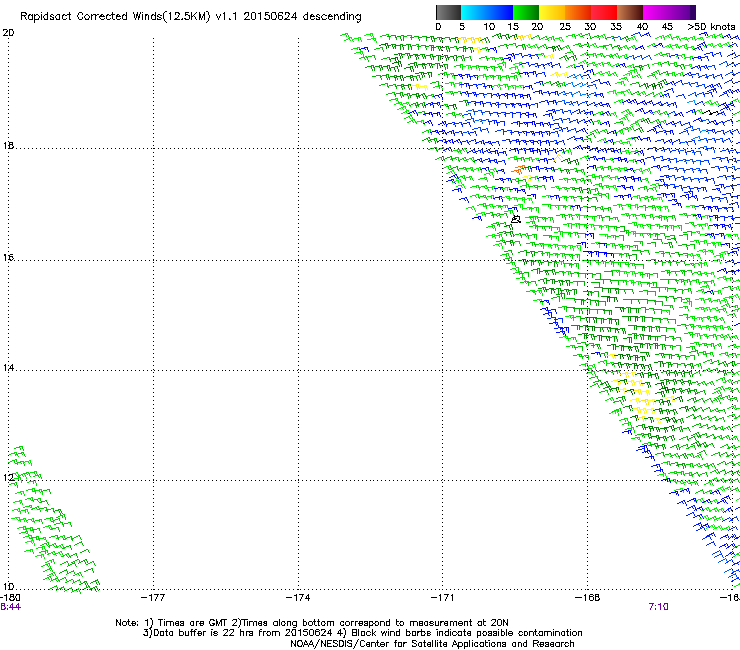Select the cyan-blue 5-15 knots legend band
Image resolution: width=740 pixels, height=650 pixels.
pyautogui.click(x=487, y=12)
